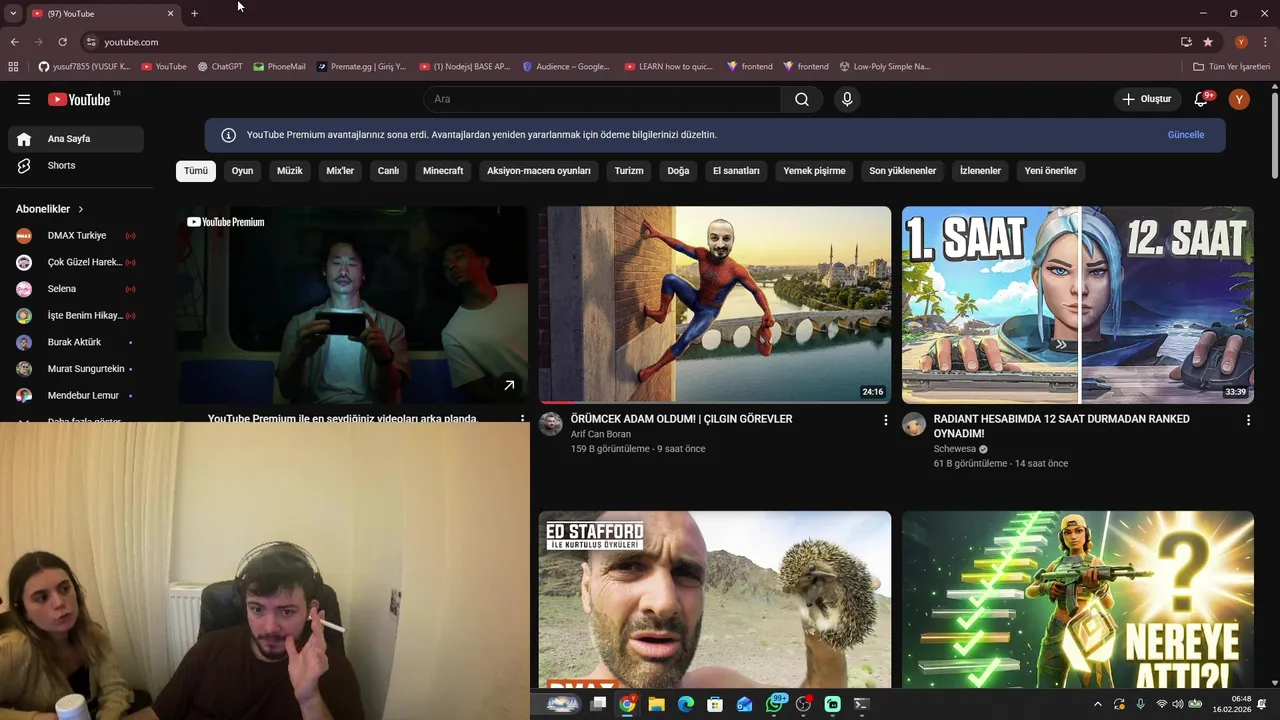The width and height of the screenshot is (1280, 720).
Task: Open Shorts from the sidebar
Action: click(x=76, y=166)
